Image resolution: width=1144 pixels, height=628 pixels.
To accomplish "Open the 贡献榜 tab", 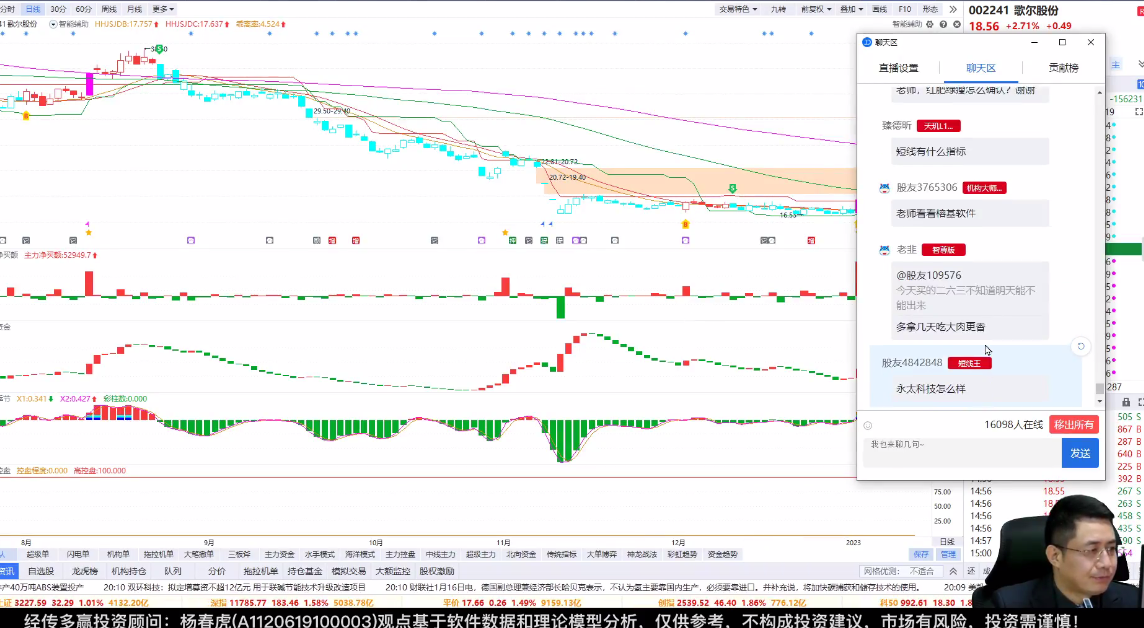I will [1063, 68].
